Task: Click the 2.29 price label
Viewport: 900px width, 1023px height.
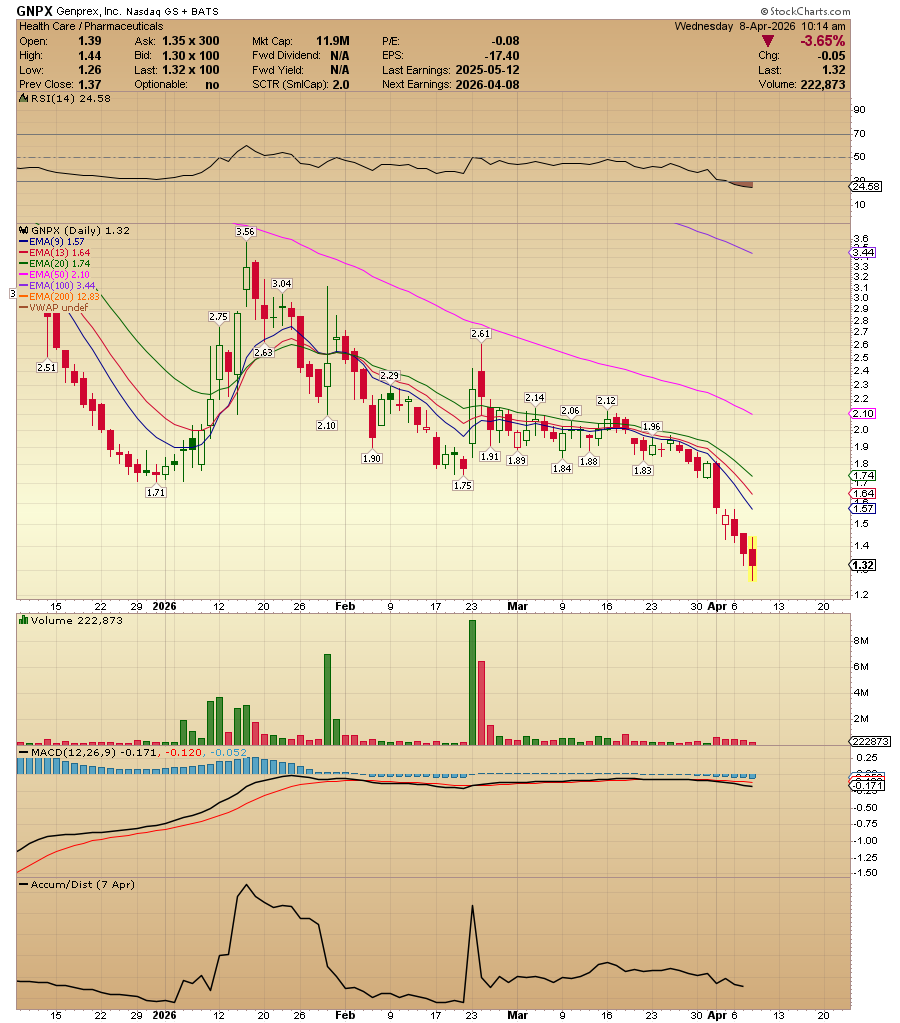Action: coord(390,375)
